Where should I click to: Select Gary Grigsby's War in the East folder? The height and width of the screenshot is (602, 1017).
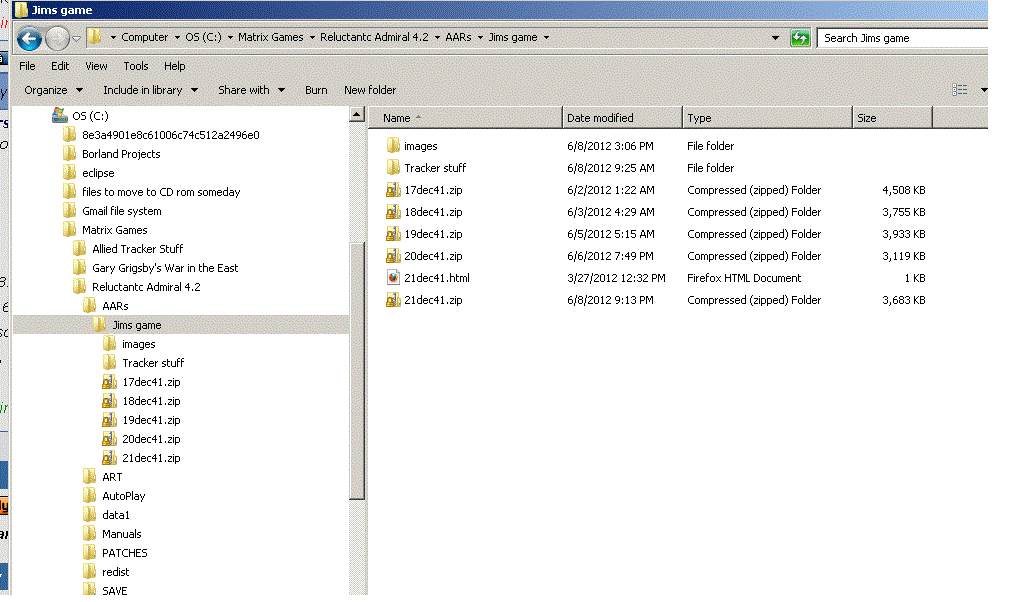click(165, 268)
